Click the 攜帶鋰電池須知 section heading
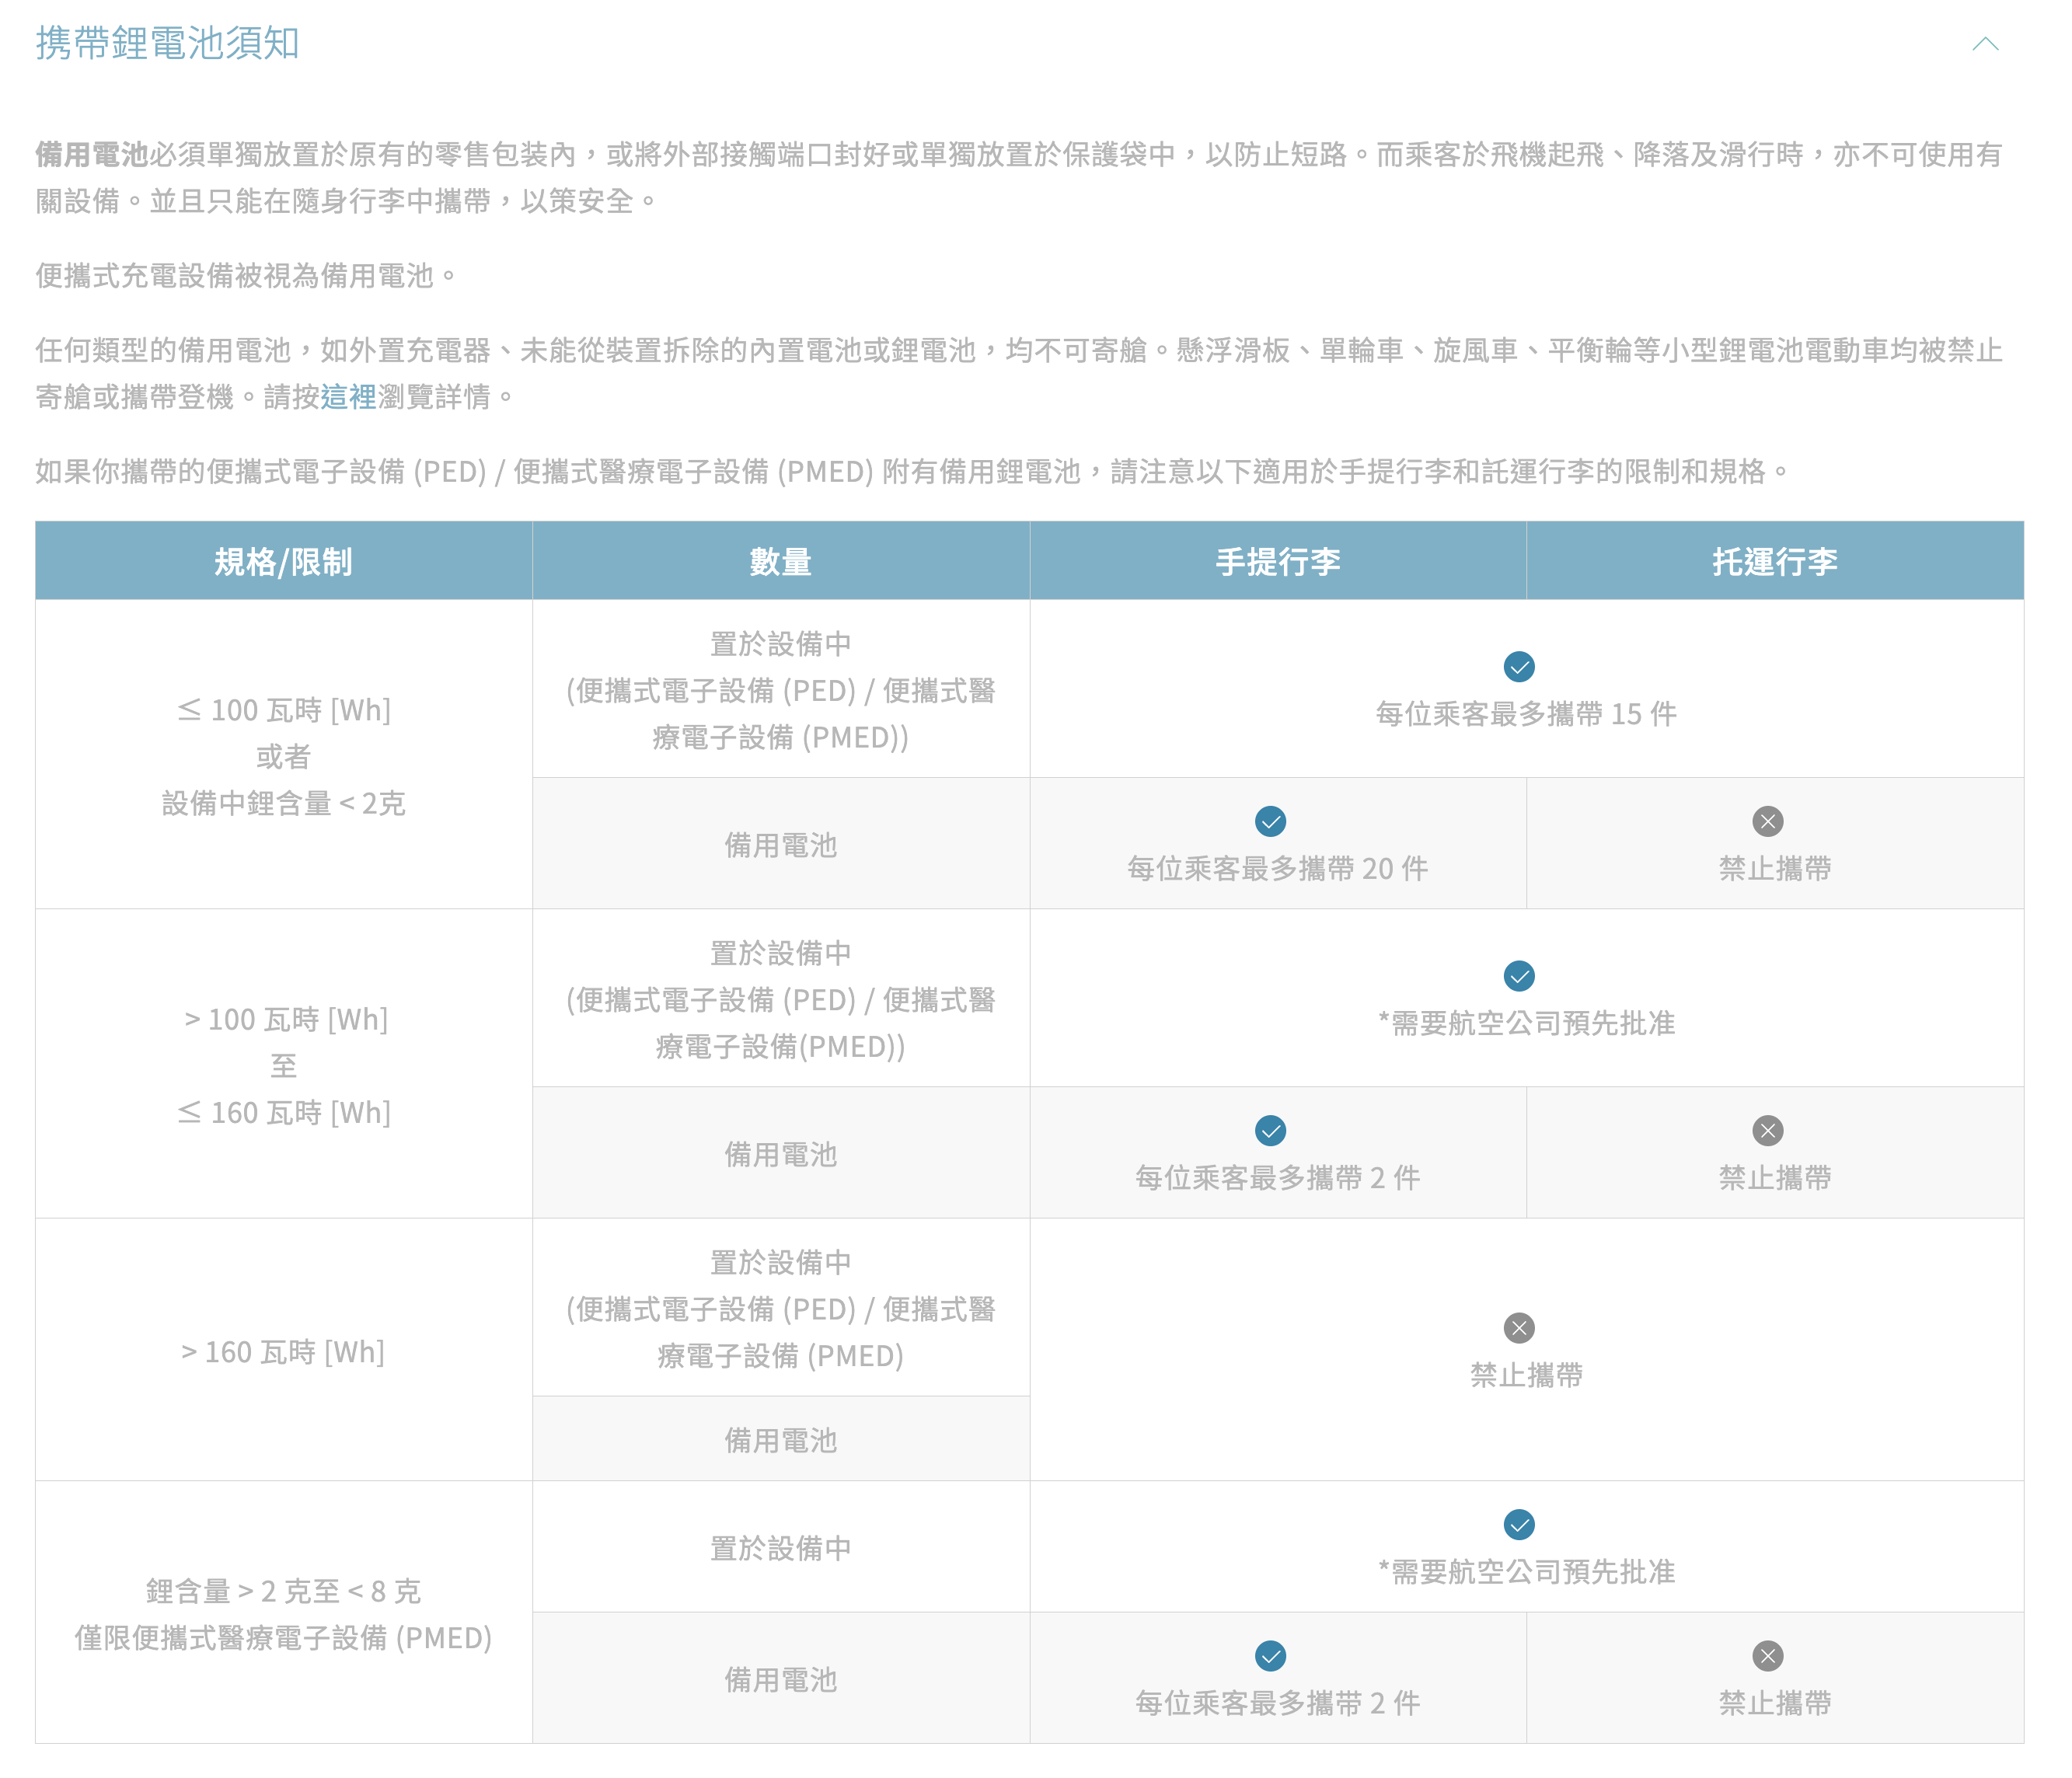Image resolution: width=2072 pixels, height=1778 pixels. 168,42
